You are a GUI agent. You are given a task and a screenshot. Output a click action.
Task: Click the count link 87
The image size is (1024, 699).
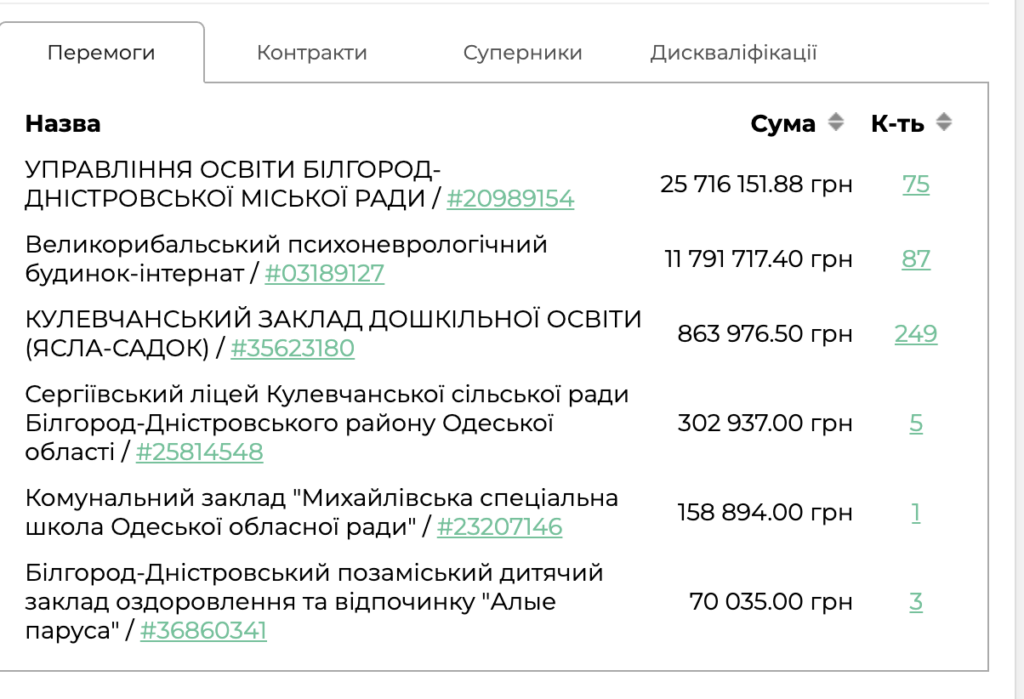point(915,259)
